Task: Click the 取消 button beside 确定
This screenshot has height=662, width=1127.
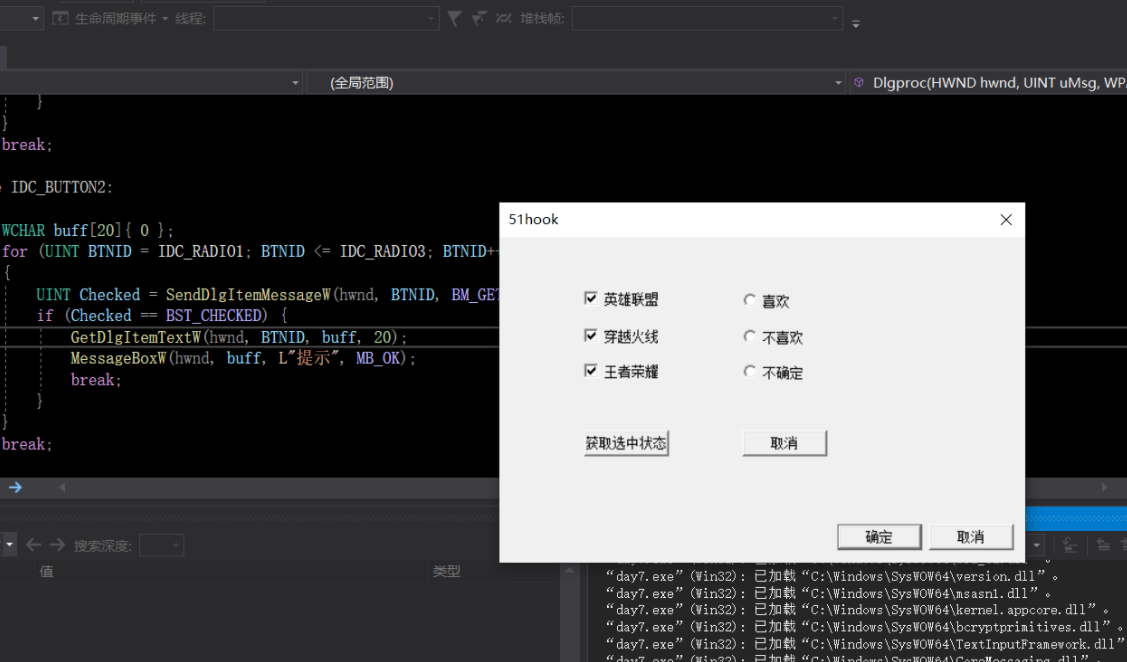Action: [970, 536]
